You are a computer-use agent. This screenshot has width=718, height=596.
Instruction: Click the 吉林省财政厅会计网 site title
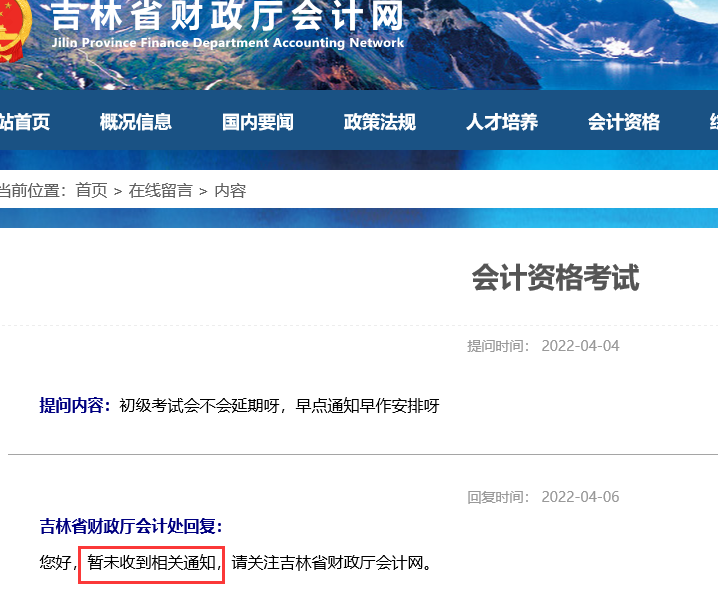228,17
